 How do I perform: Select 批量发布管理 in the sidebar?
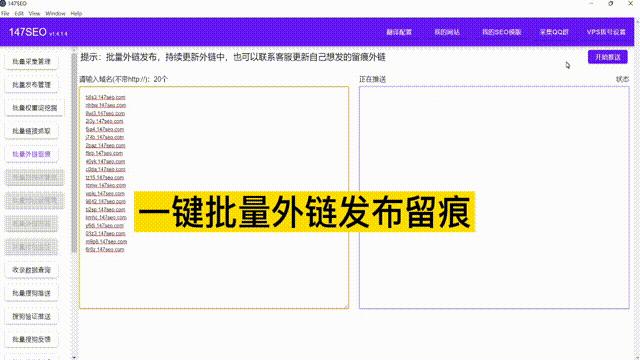click(31, 85)
